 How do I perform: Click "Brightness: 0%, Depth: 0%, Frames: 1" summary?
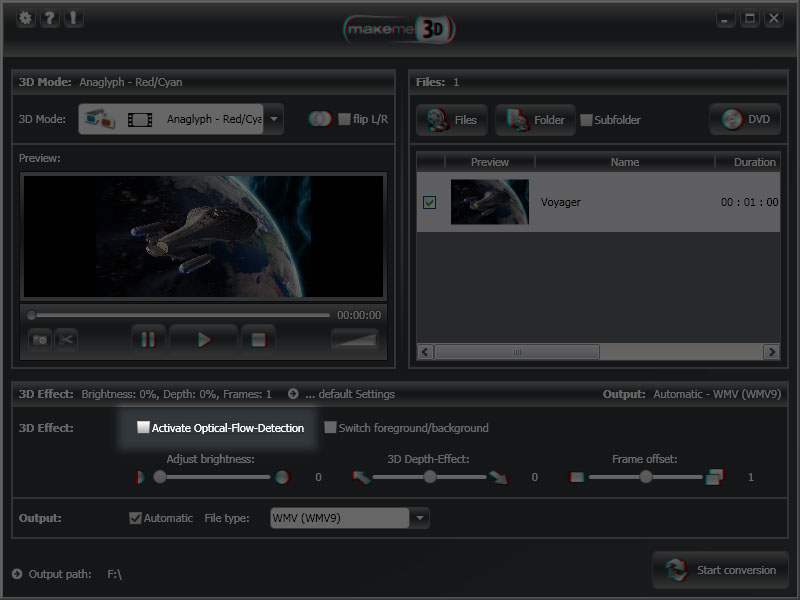177,394
